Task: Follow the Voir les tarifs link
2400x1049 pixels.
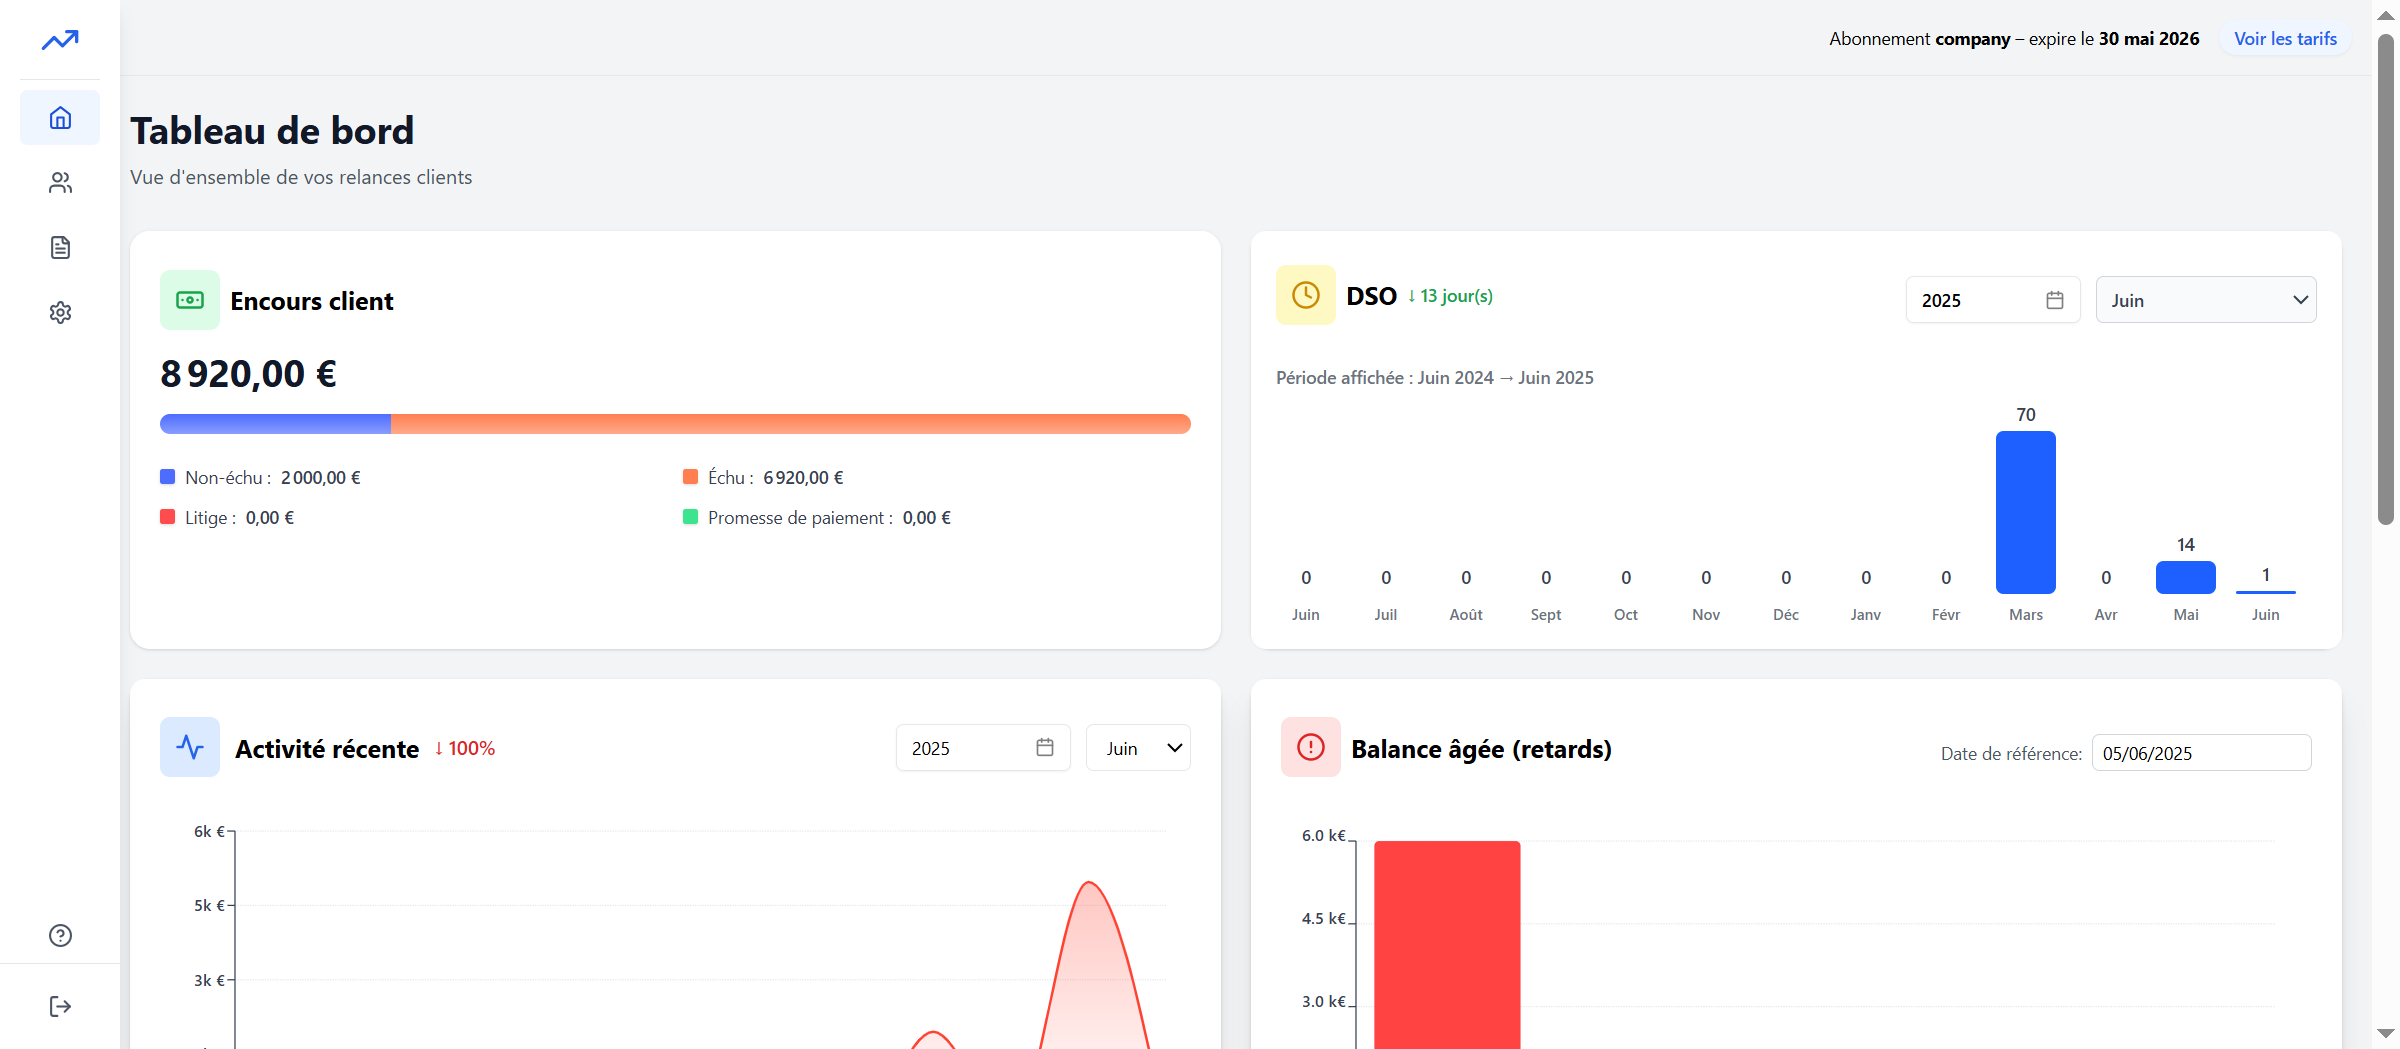Action: click(2286, 39)
